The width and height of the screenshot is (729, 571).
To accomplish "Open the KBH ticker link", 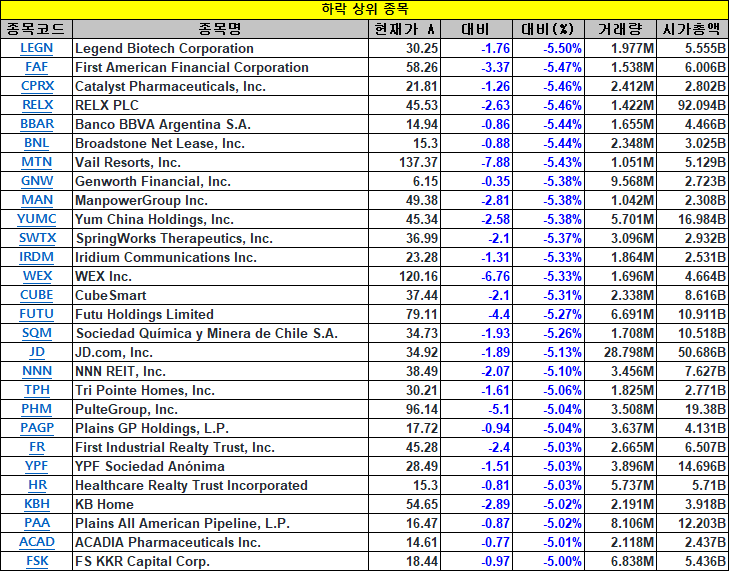I will 37,504.
